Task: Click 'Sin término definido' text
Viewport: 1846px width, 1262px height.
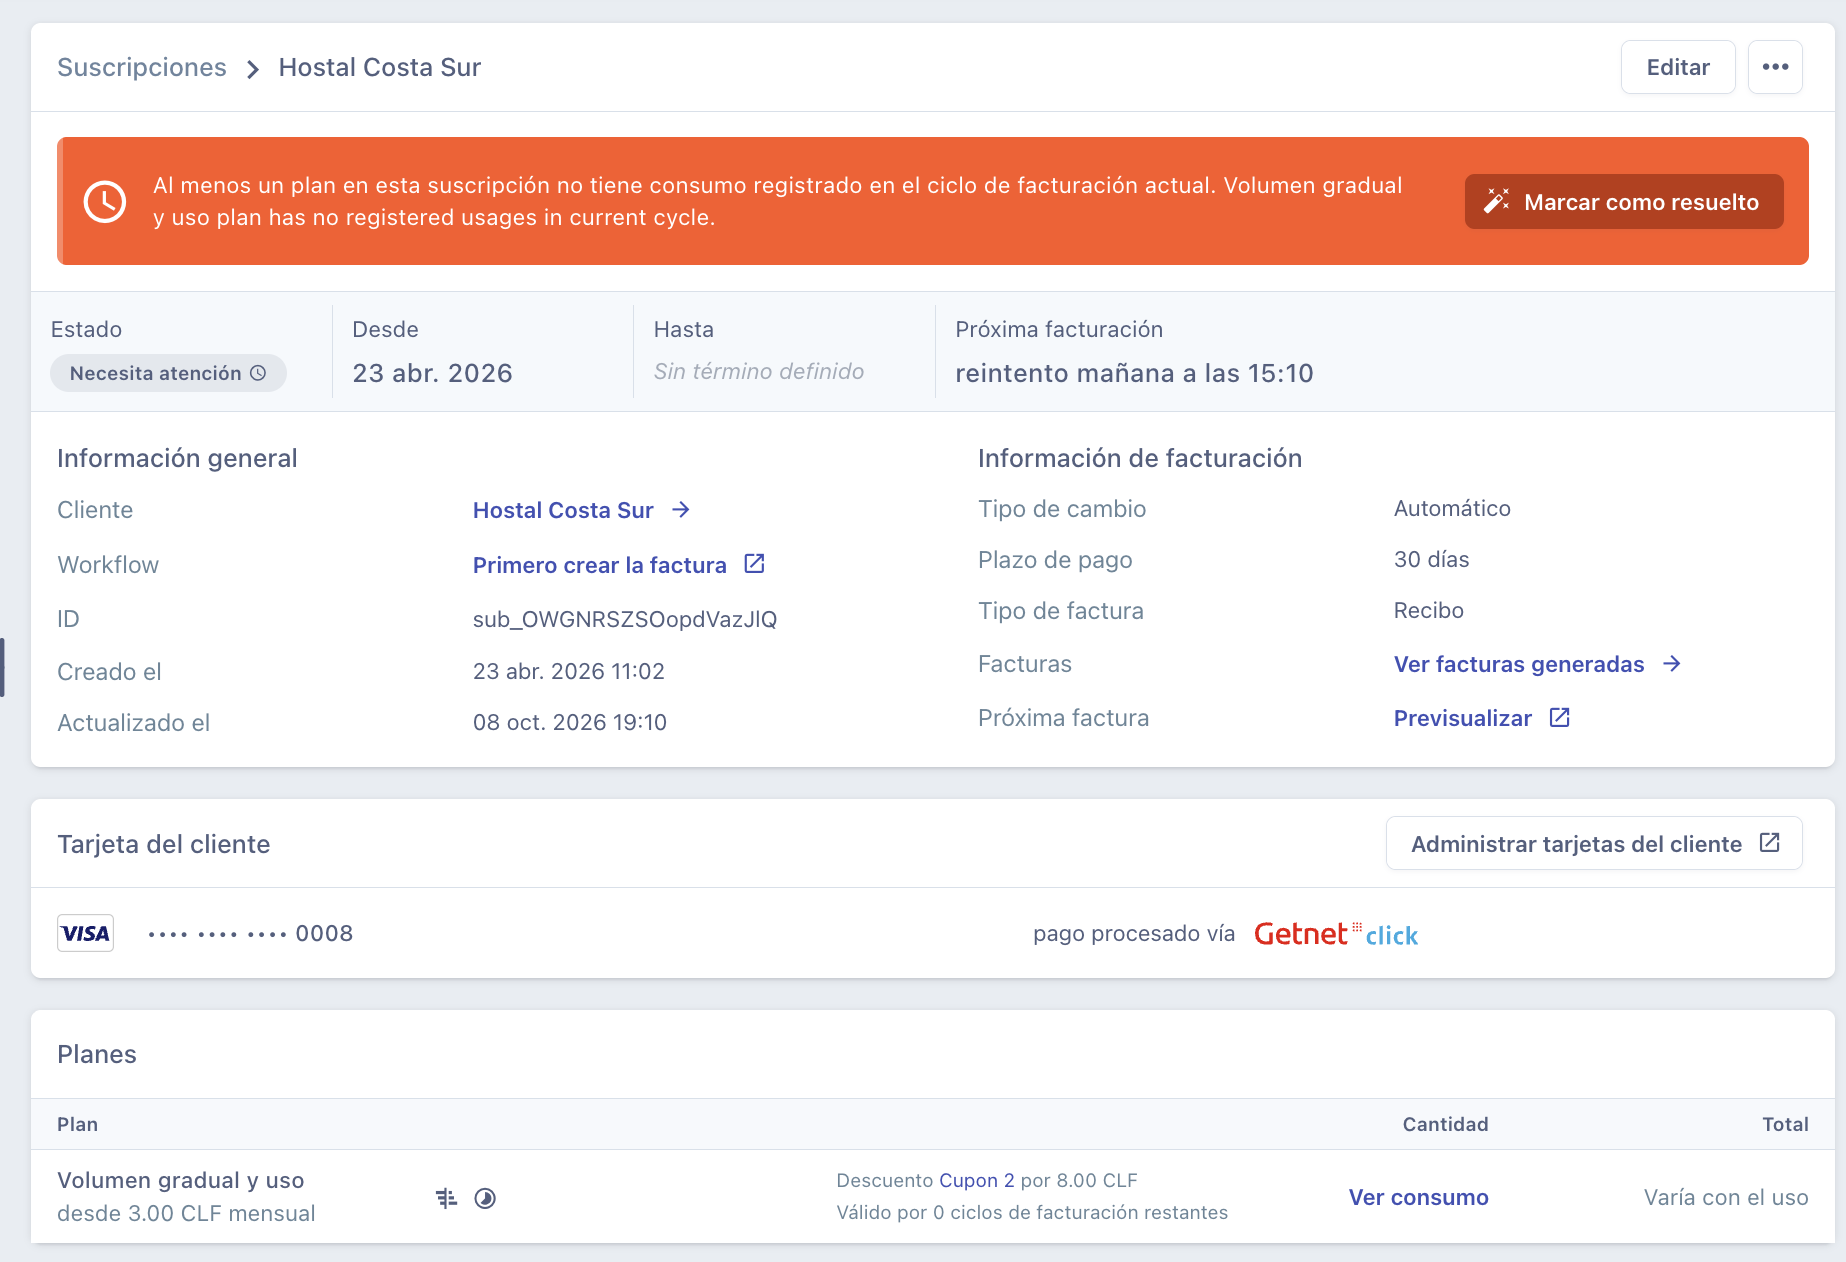Action: 759,371
